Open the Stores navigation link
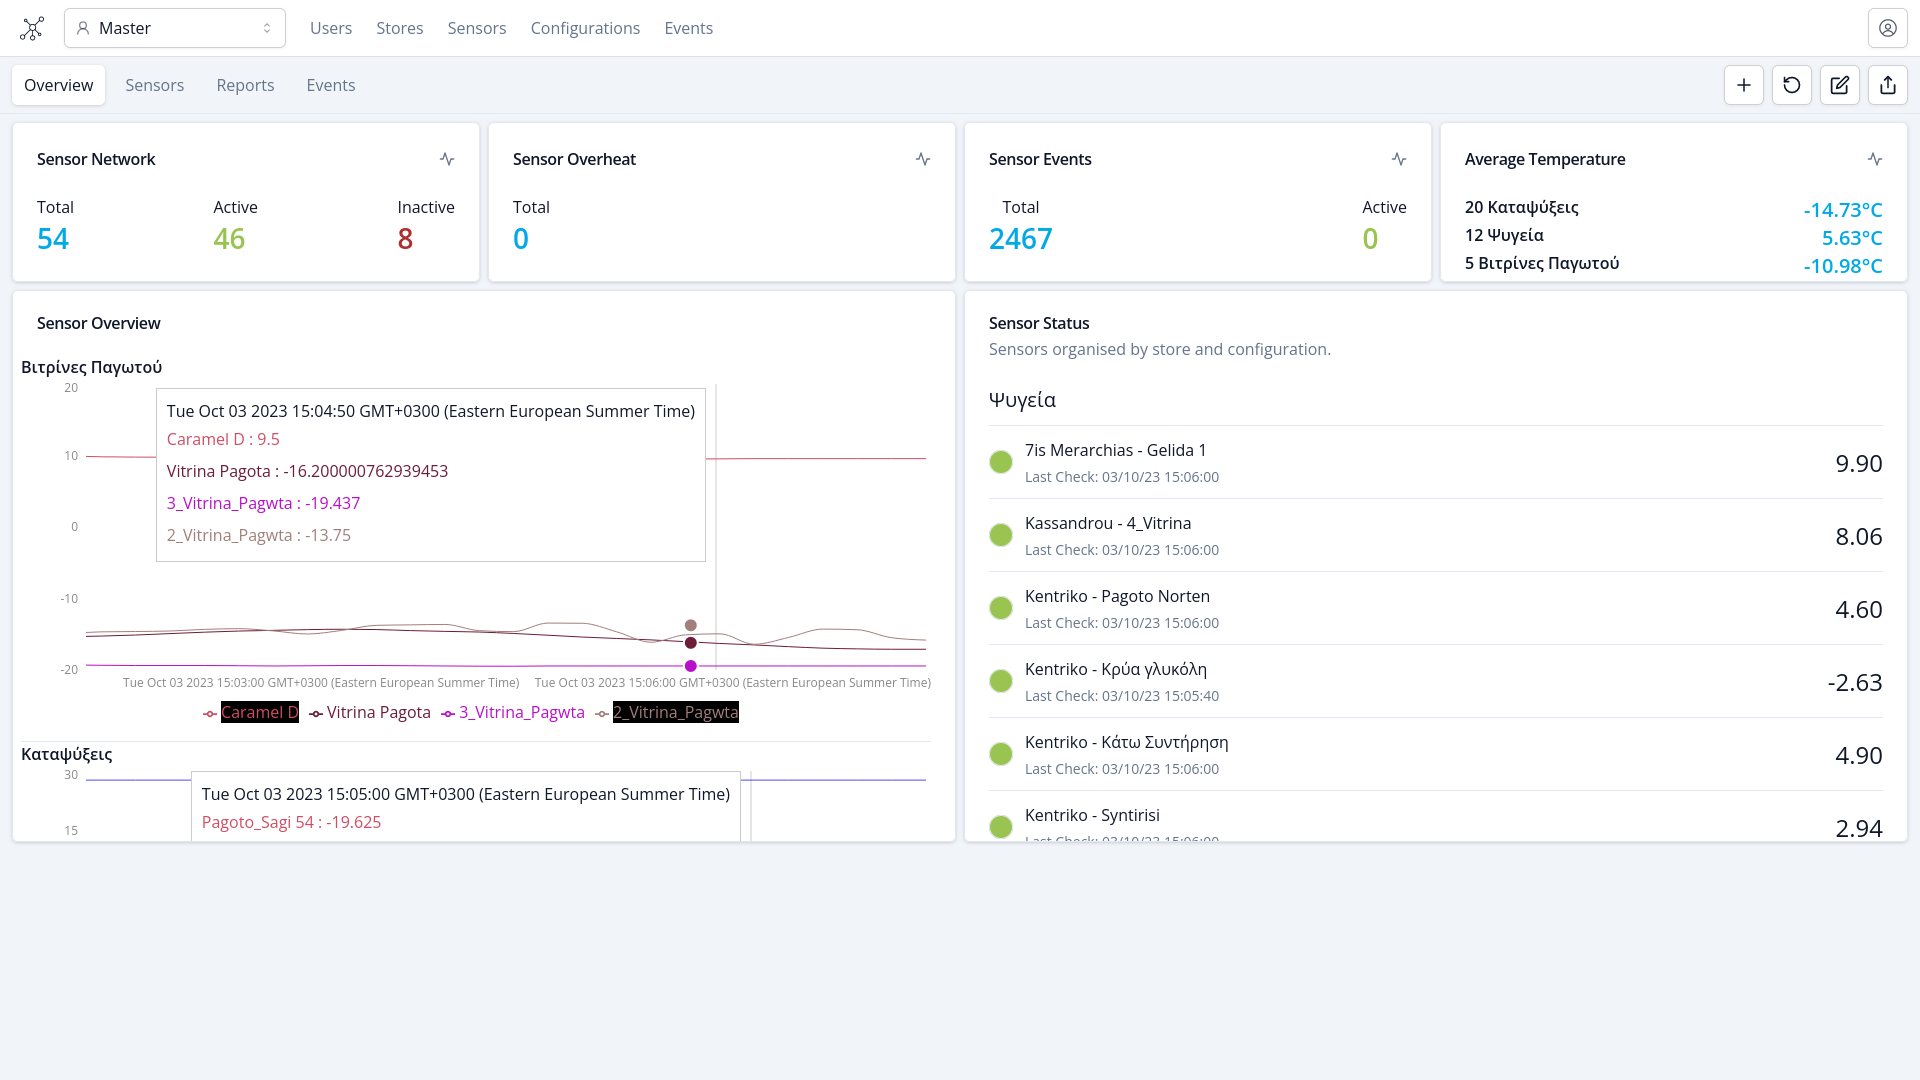The width and height of the screenshot is (1920, 1080). click(x=399, y=28)
